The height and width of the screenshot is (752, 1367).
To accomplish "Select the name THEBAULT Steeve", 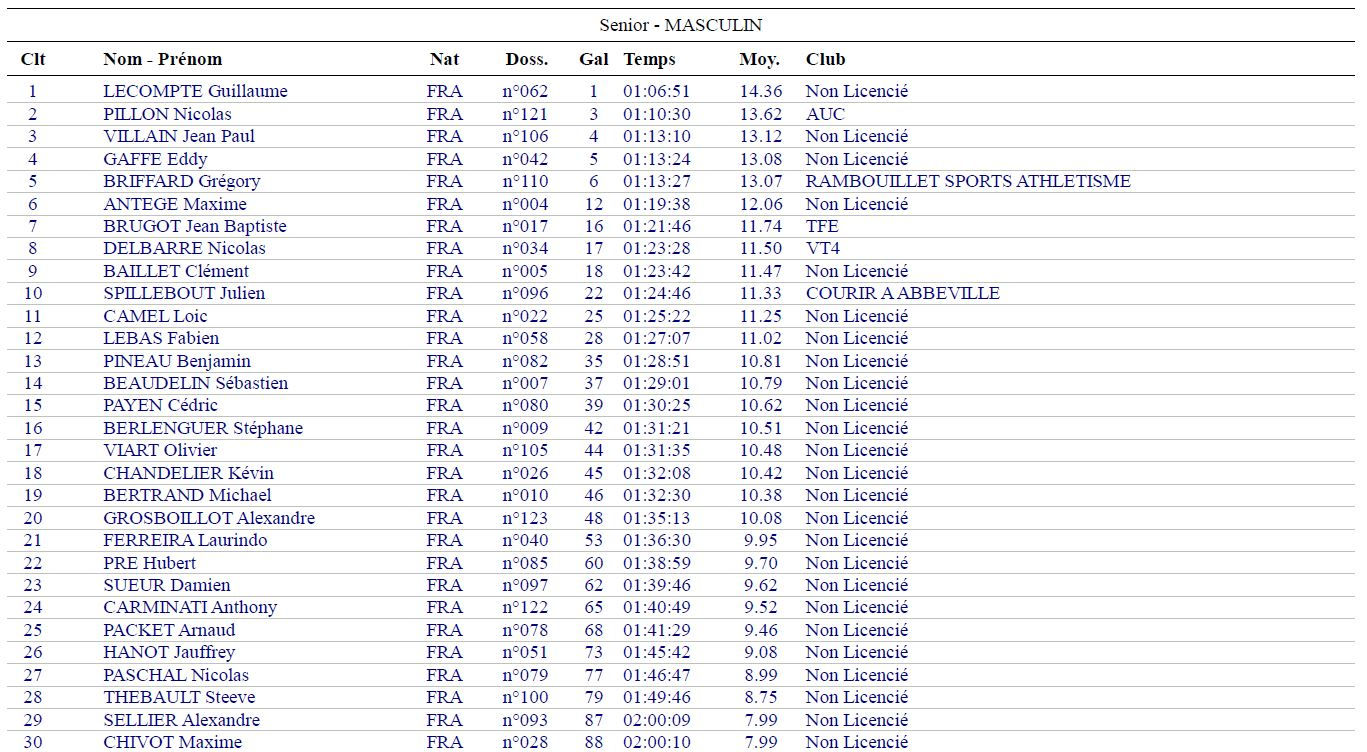I will pos(179,697).
